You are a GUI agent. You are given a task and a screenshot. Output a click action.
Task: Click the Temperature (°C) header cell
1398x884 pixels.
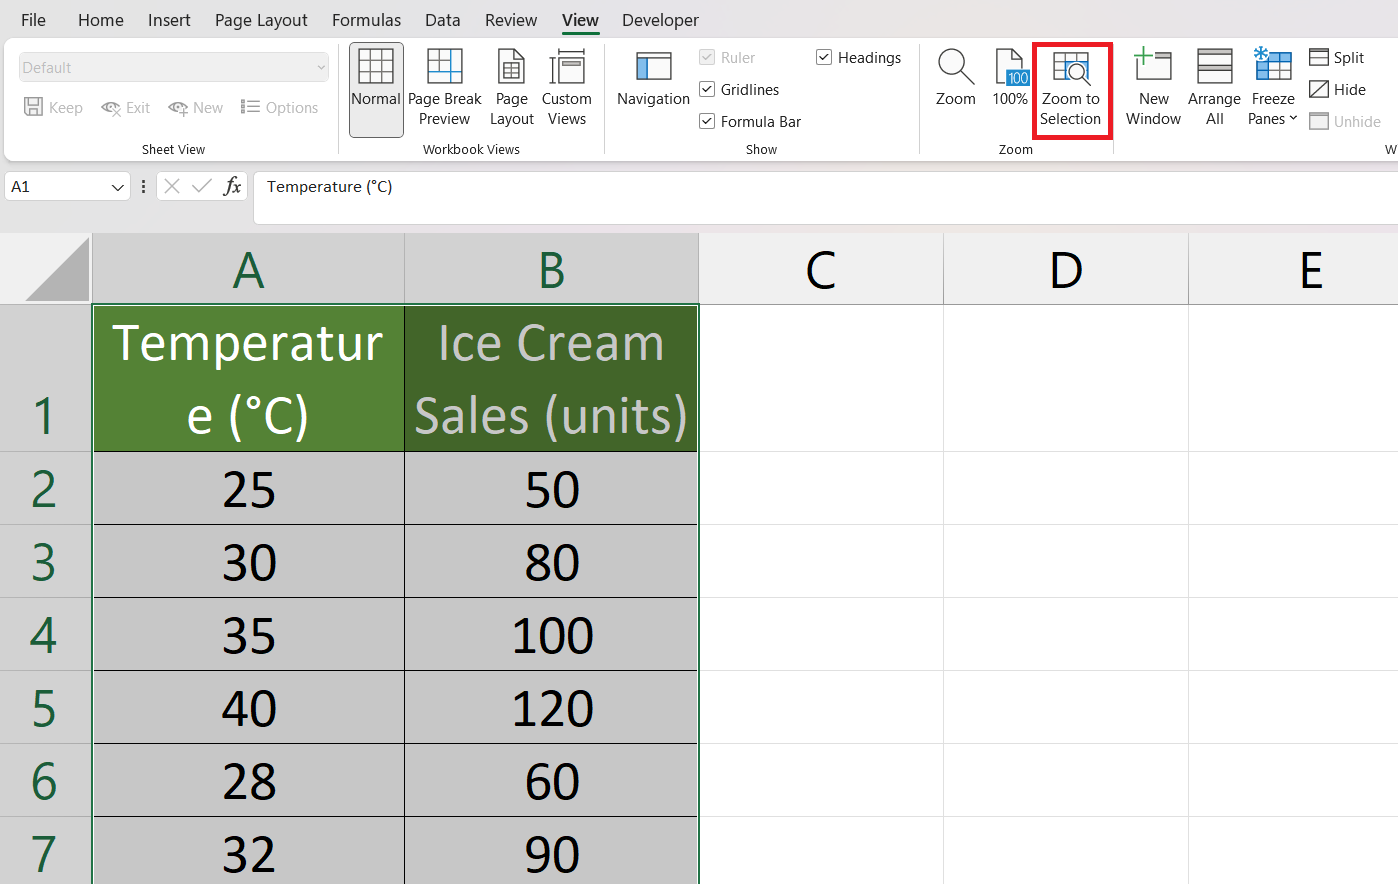click(x=249, y=378)
